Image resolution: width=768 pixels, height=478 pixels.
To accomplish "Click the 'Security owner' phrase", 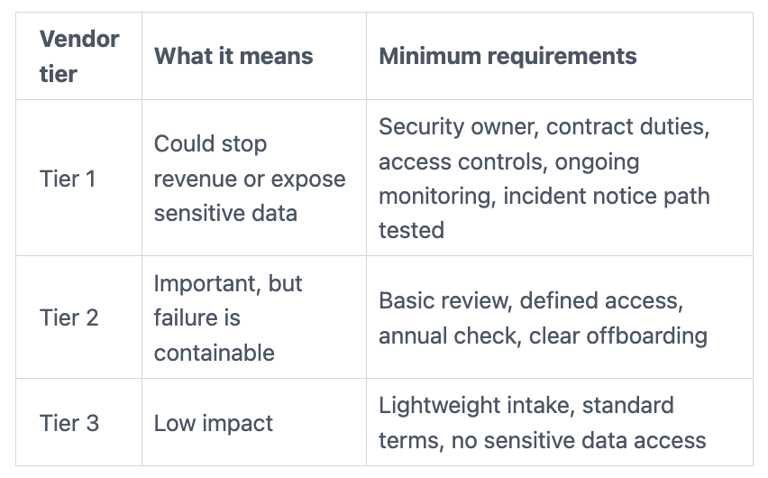I will [447, 128].
